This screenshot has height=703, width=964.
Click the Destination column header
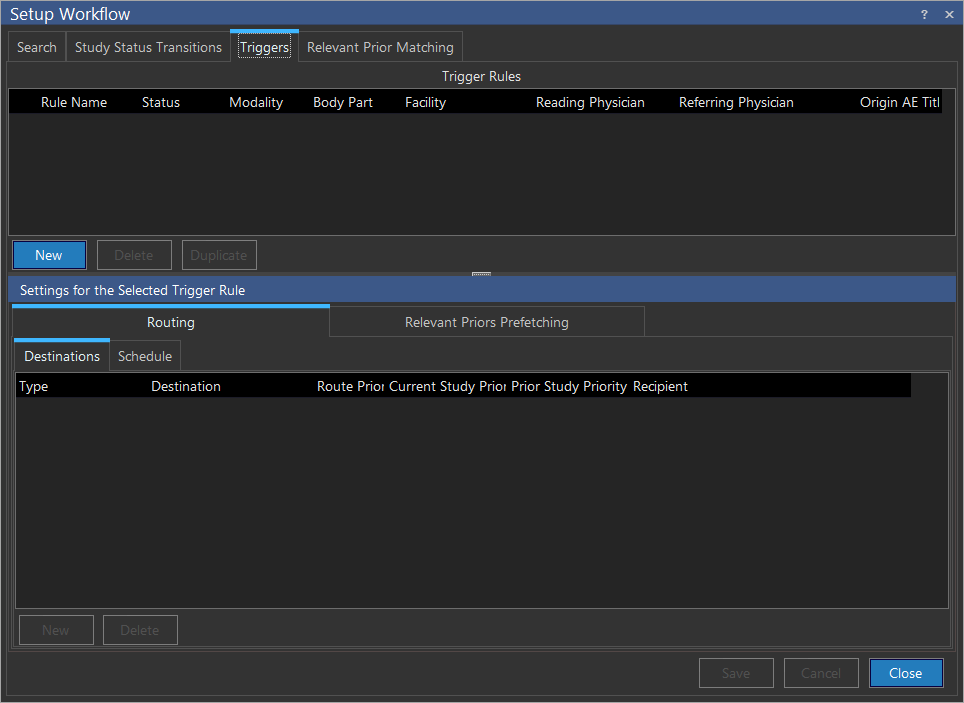(186, 386)
